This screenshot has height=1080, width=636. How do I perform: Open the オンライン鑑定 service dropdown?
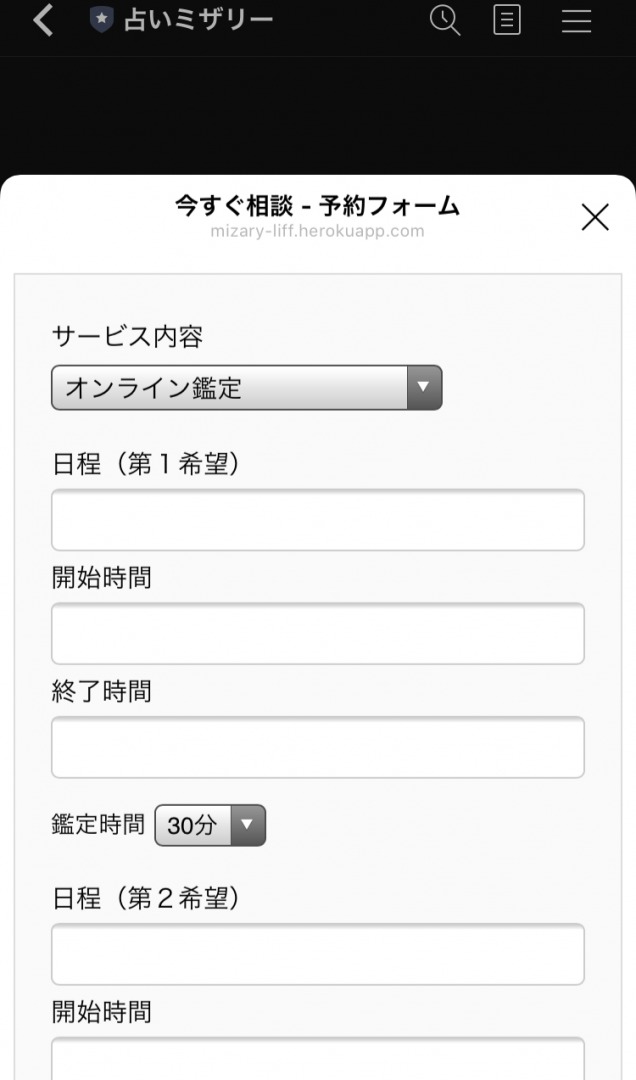click(x=247, y=388)
